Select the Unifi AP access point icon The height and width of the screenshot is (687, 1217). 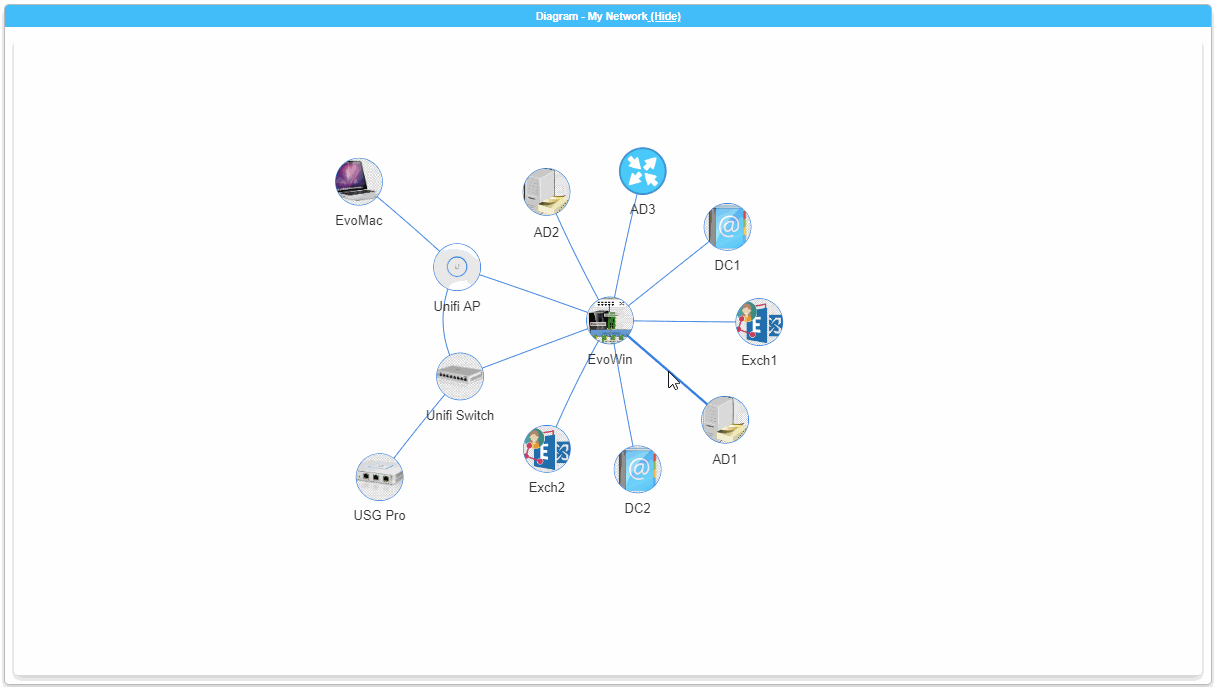456,266
